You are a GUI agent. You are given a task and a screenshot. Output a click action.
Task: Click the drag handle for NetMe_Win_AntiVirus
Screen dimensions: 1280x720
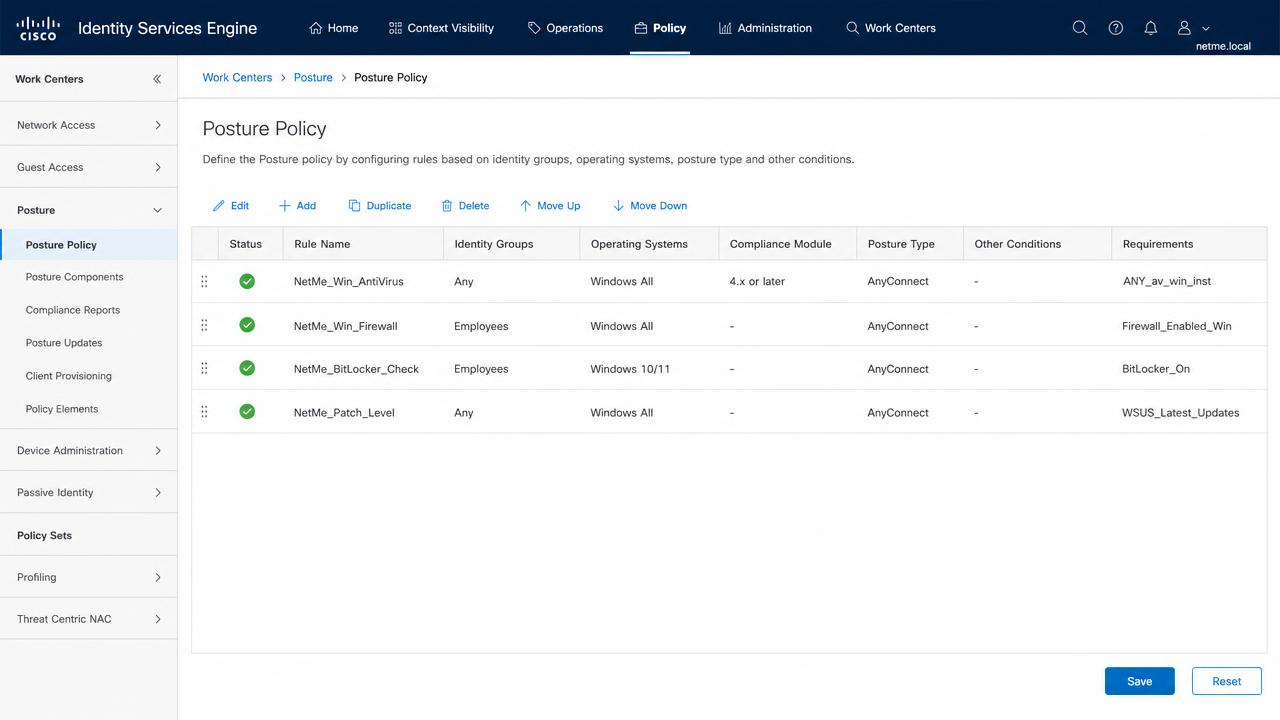point(204,282)
